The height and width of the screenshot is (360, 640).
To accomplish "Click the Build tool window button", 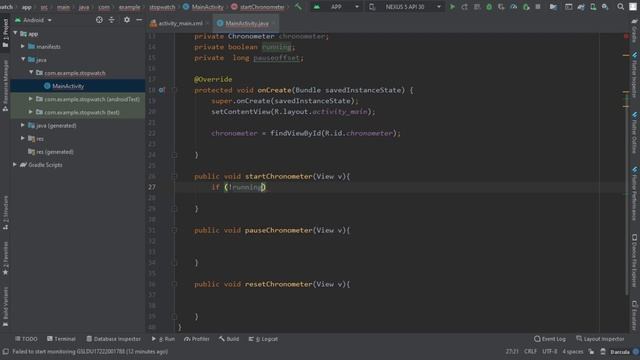I will point(229,339).
